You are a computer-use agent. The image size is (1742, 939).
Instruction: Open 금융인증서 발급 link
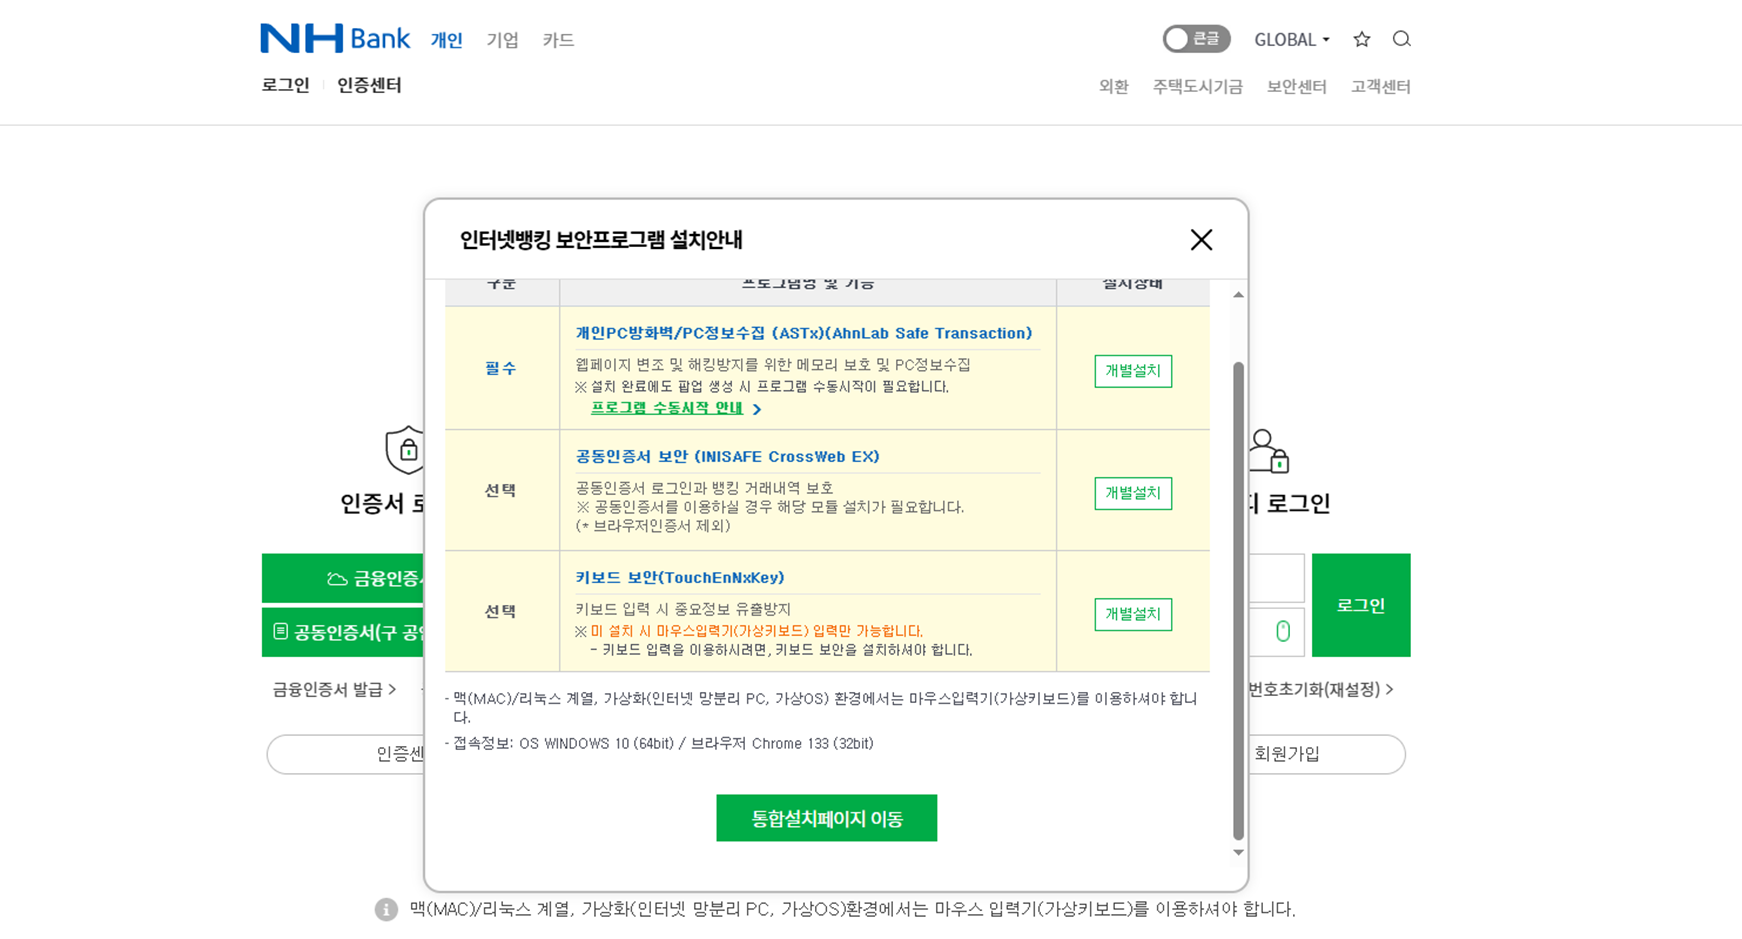tap(334, 690)
